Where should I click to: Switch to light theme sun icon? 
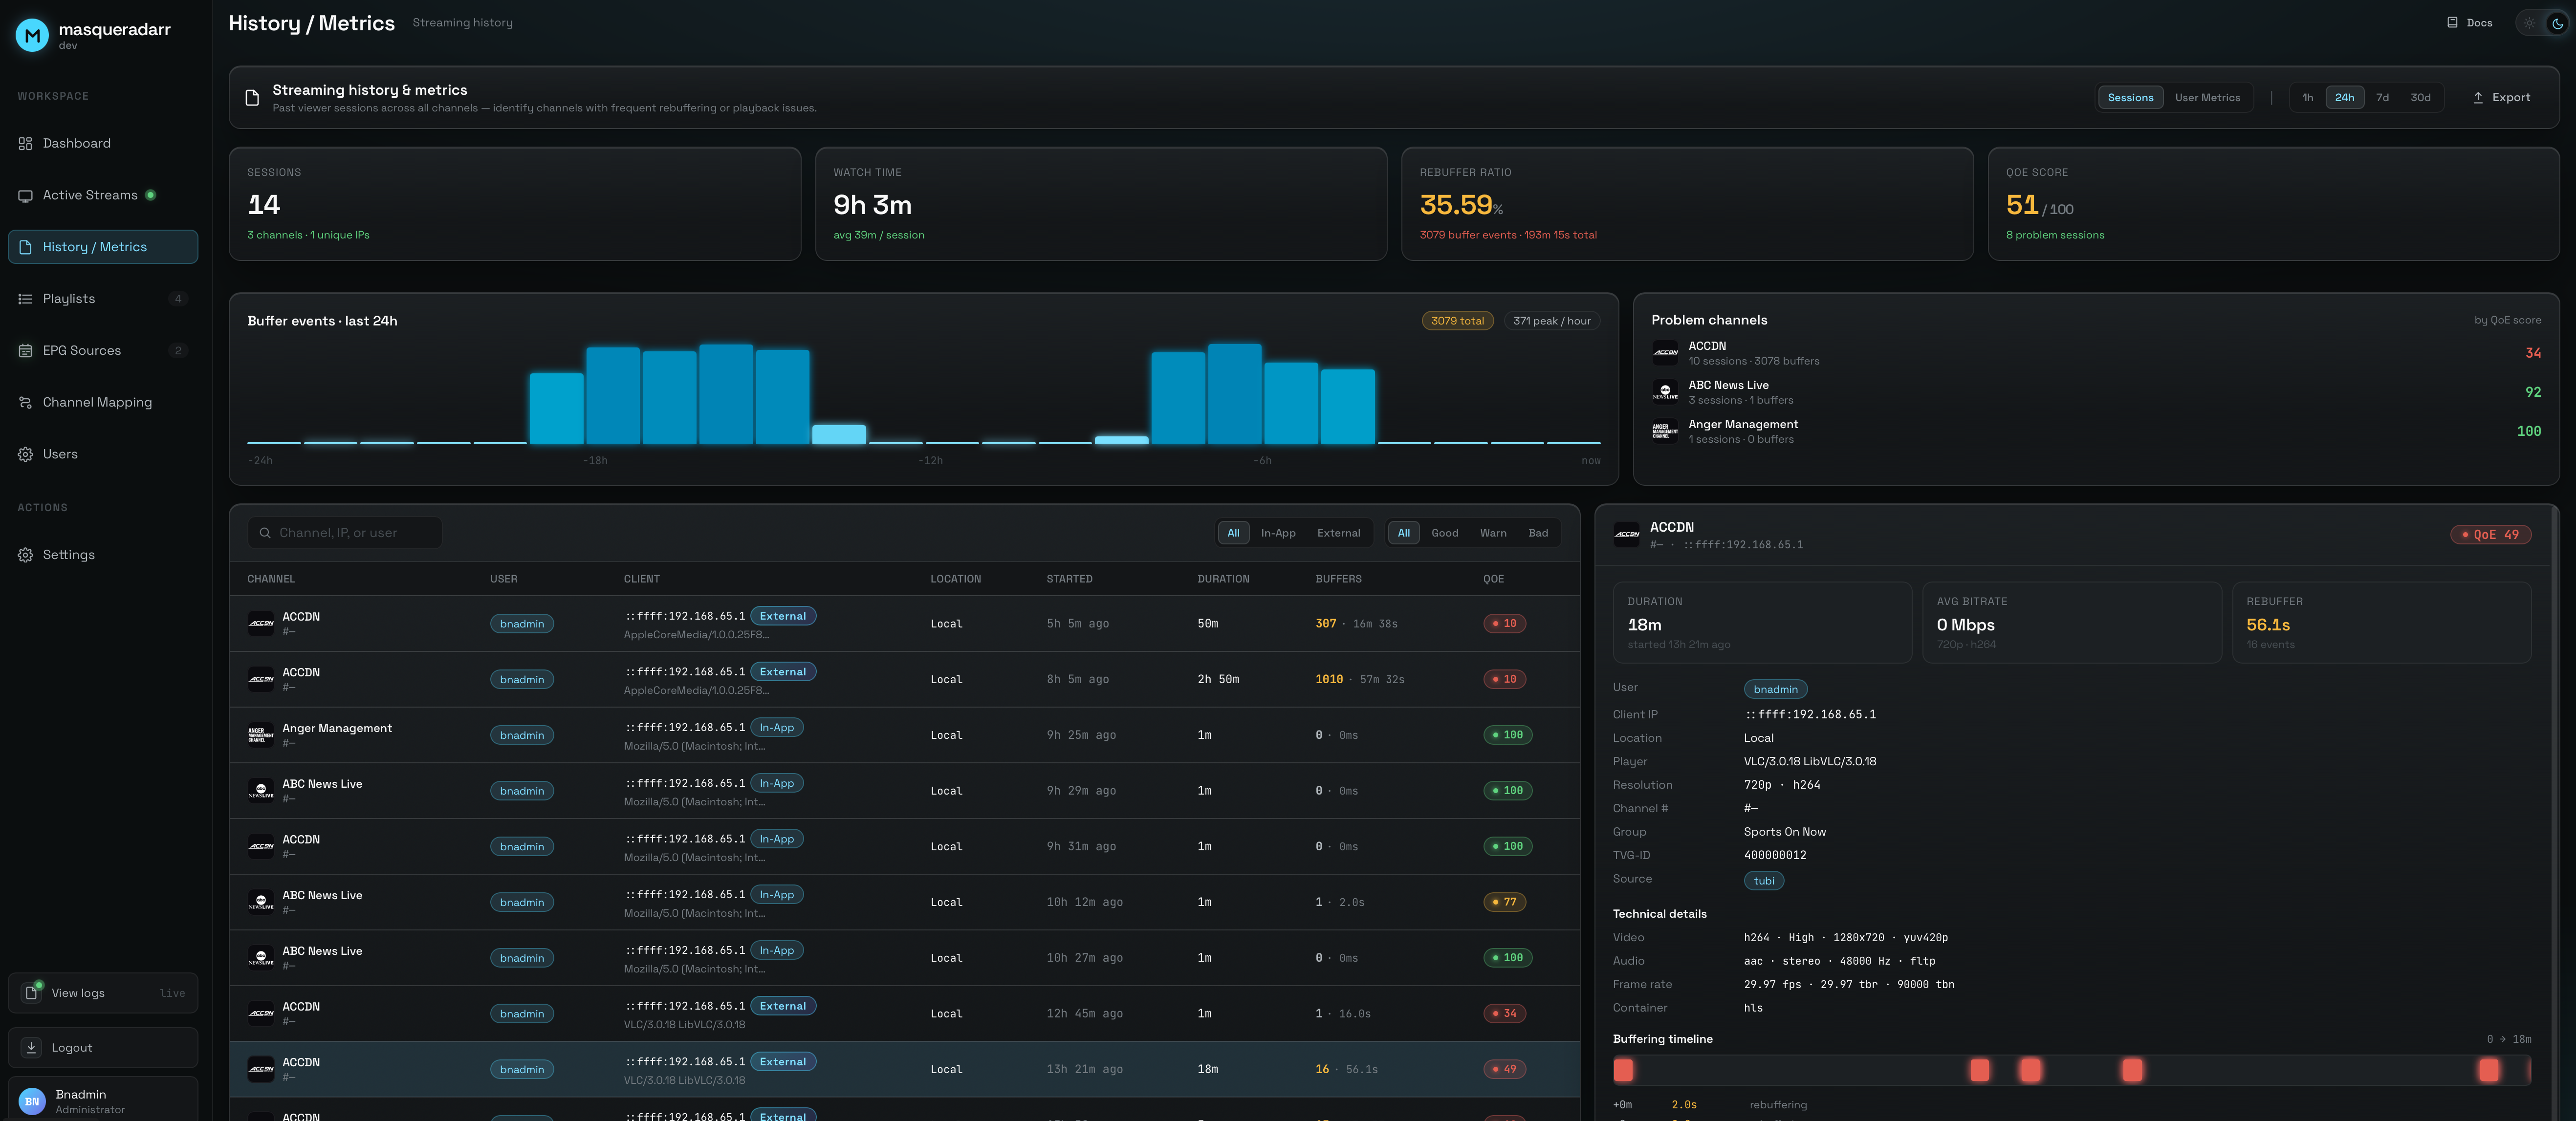point(2529,23)
